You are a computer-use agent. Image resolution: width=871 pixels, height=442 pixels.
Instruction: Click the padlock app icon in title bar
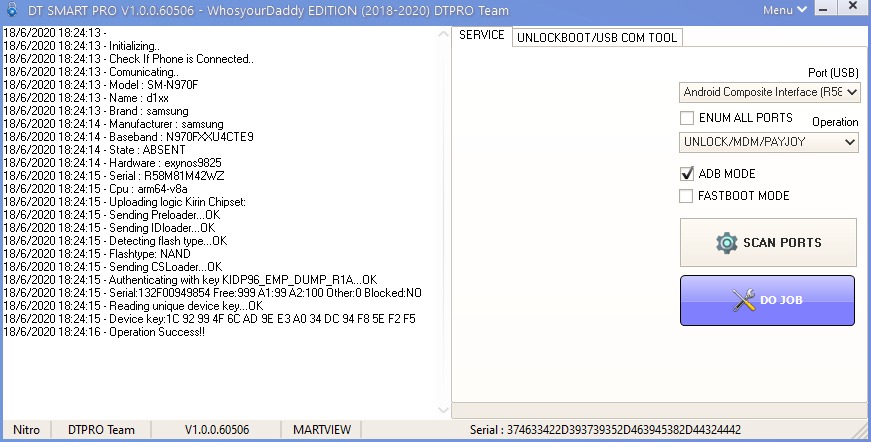pos(12,9)
